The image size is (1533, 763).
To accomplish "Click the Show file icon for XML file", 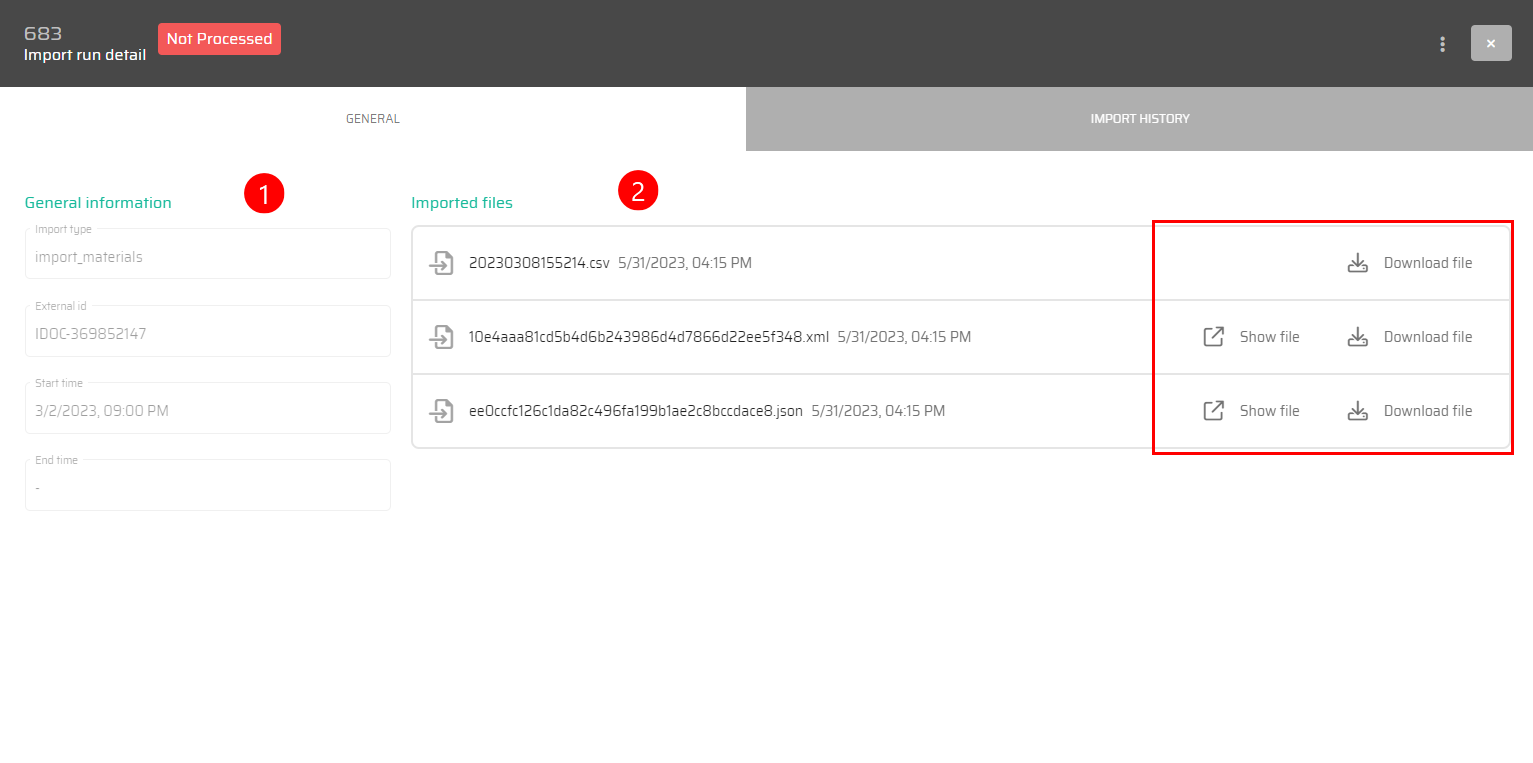I will pyautogui.click(x=1213, y=337).
